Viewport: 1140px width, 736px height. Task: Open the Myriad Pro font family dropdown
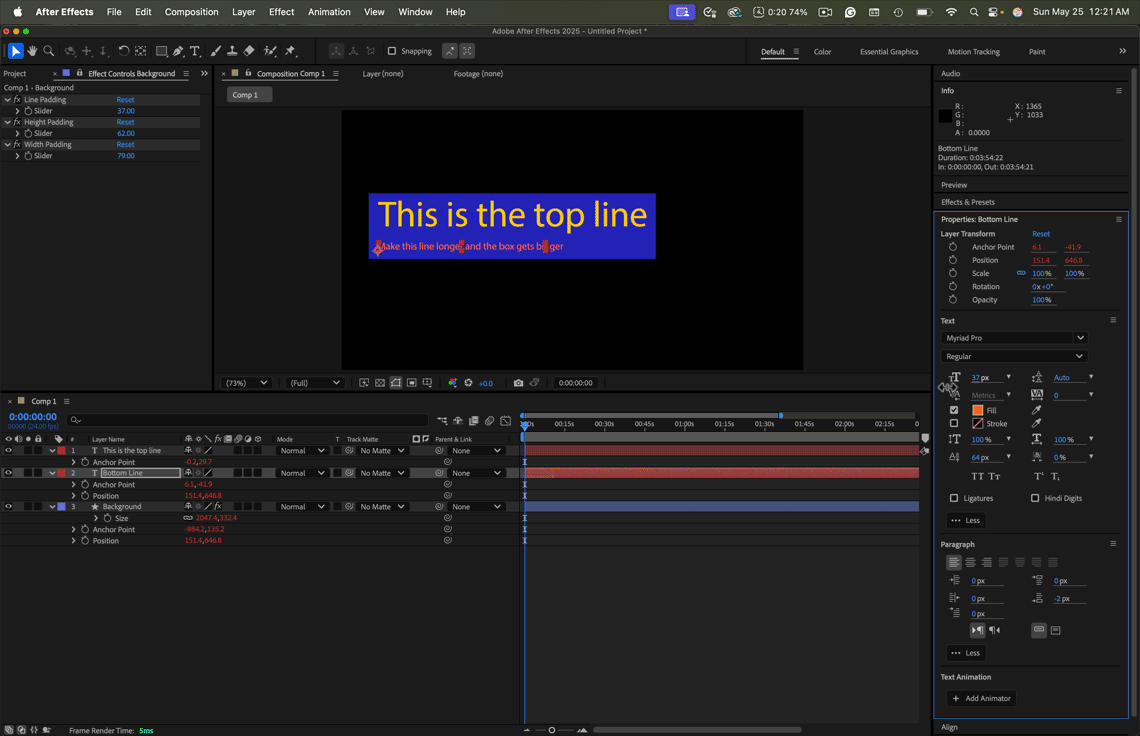click(x=1013, y=338)
